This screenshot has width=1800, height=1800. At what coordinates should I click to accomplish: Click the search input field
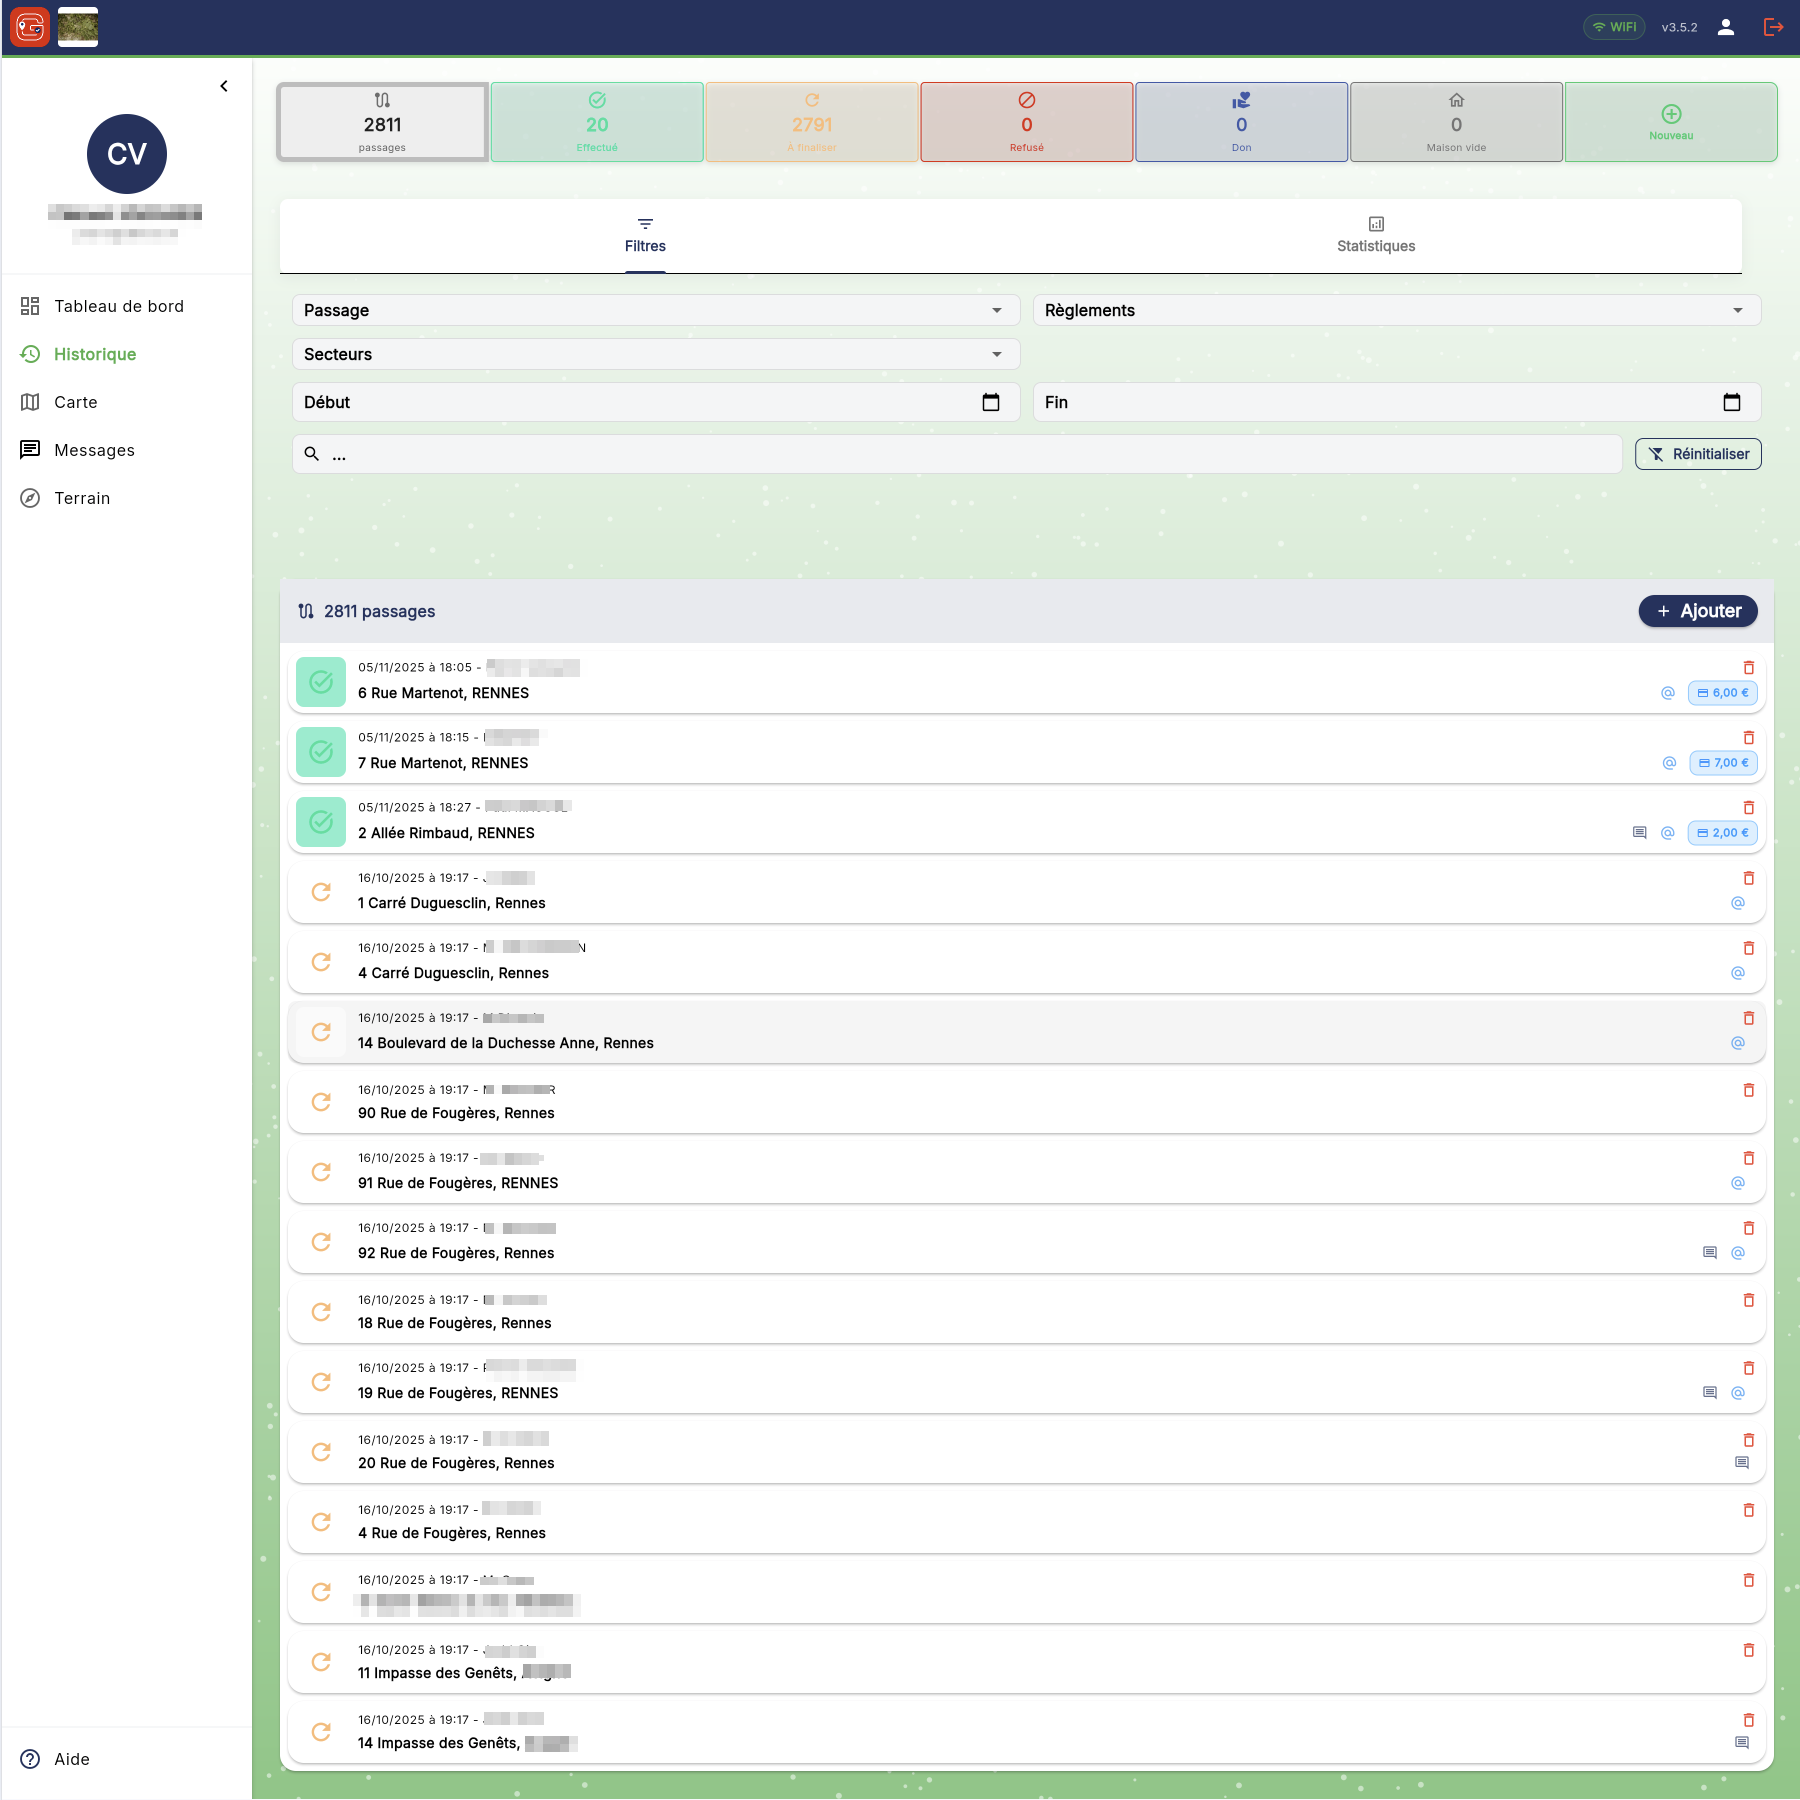tap(960, 454)
